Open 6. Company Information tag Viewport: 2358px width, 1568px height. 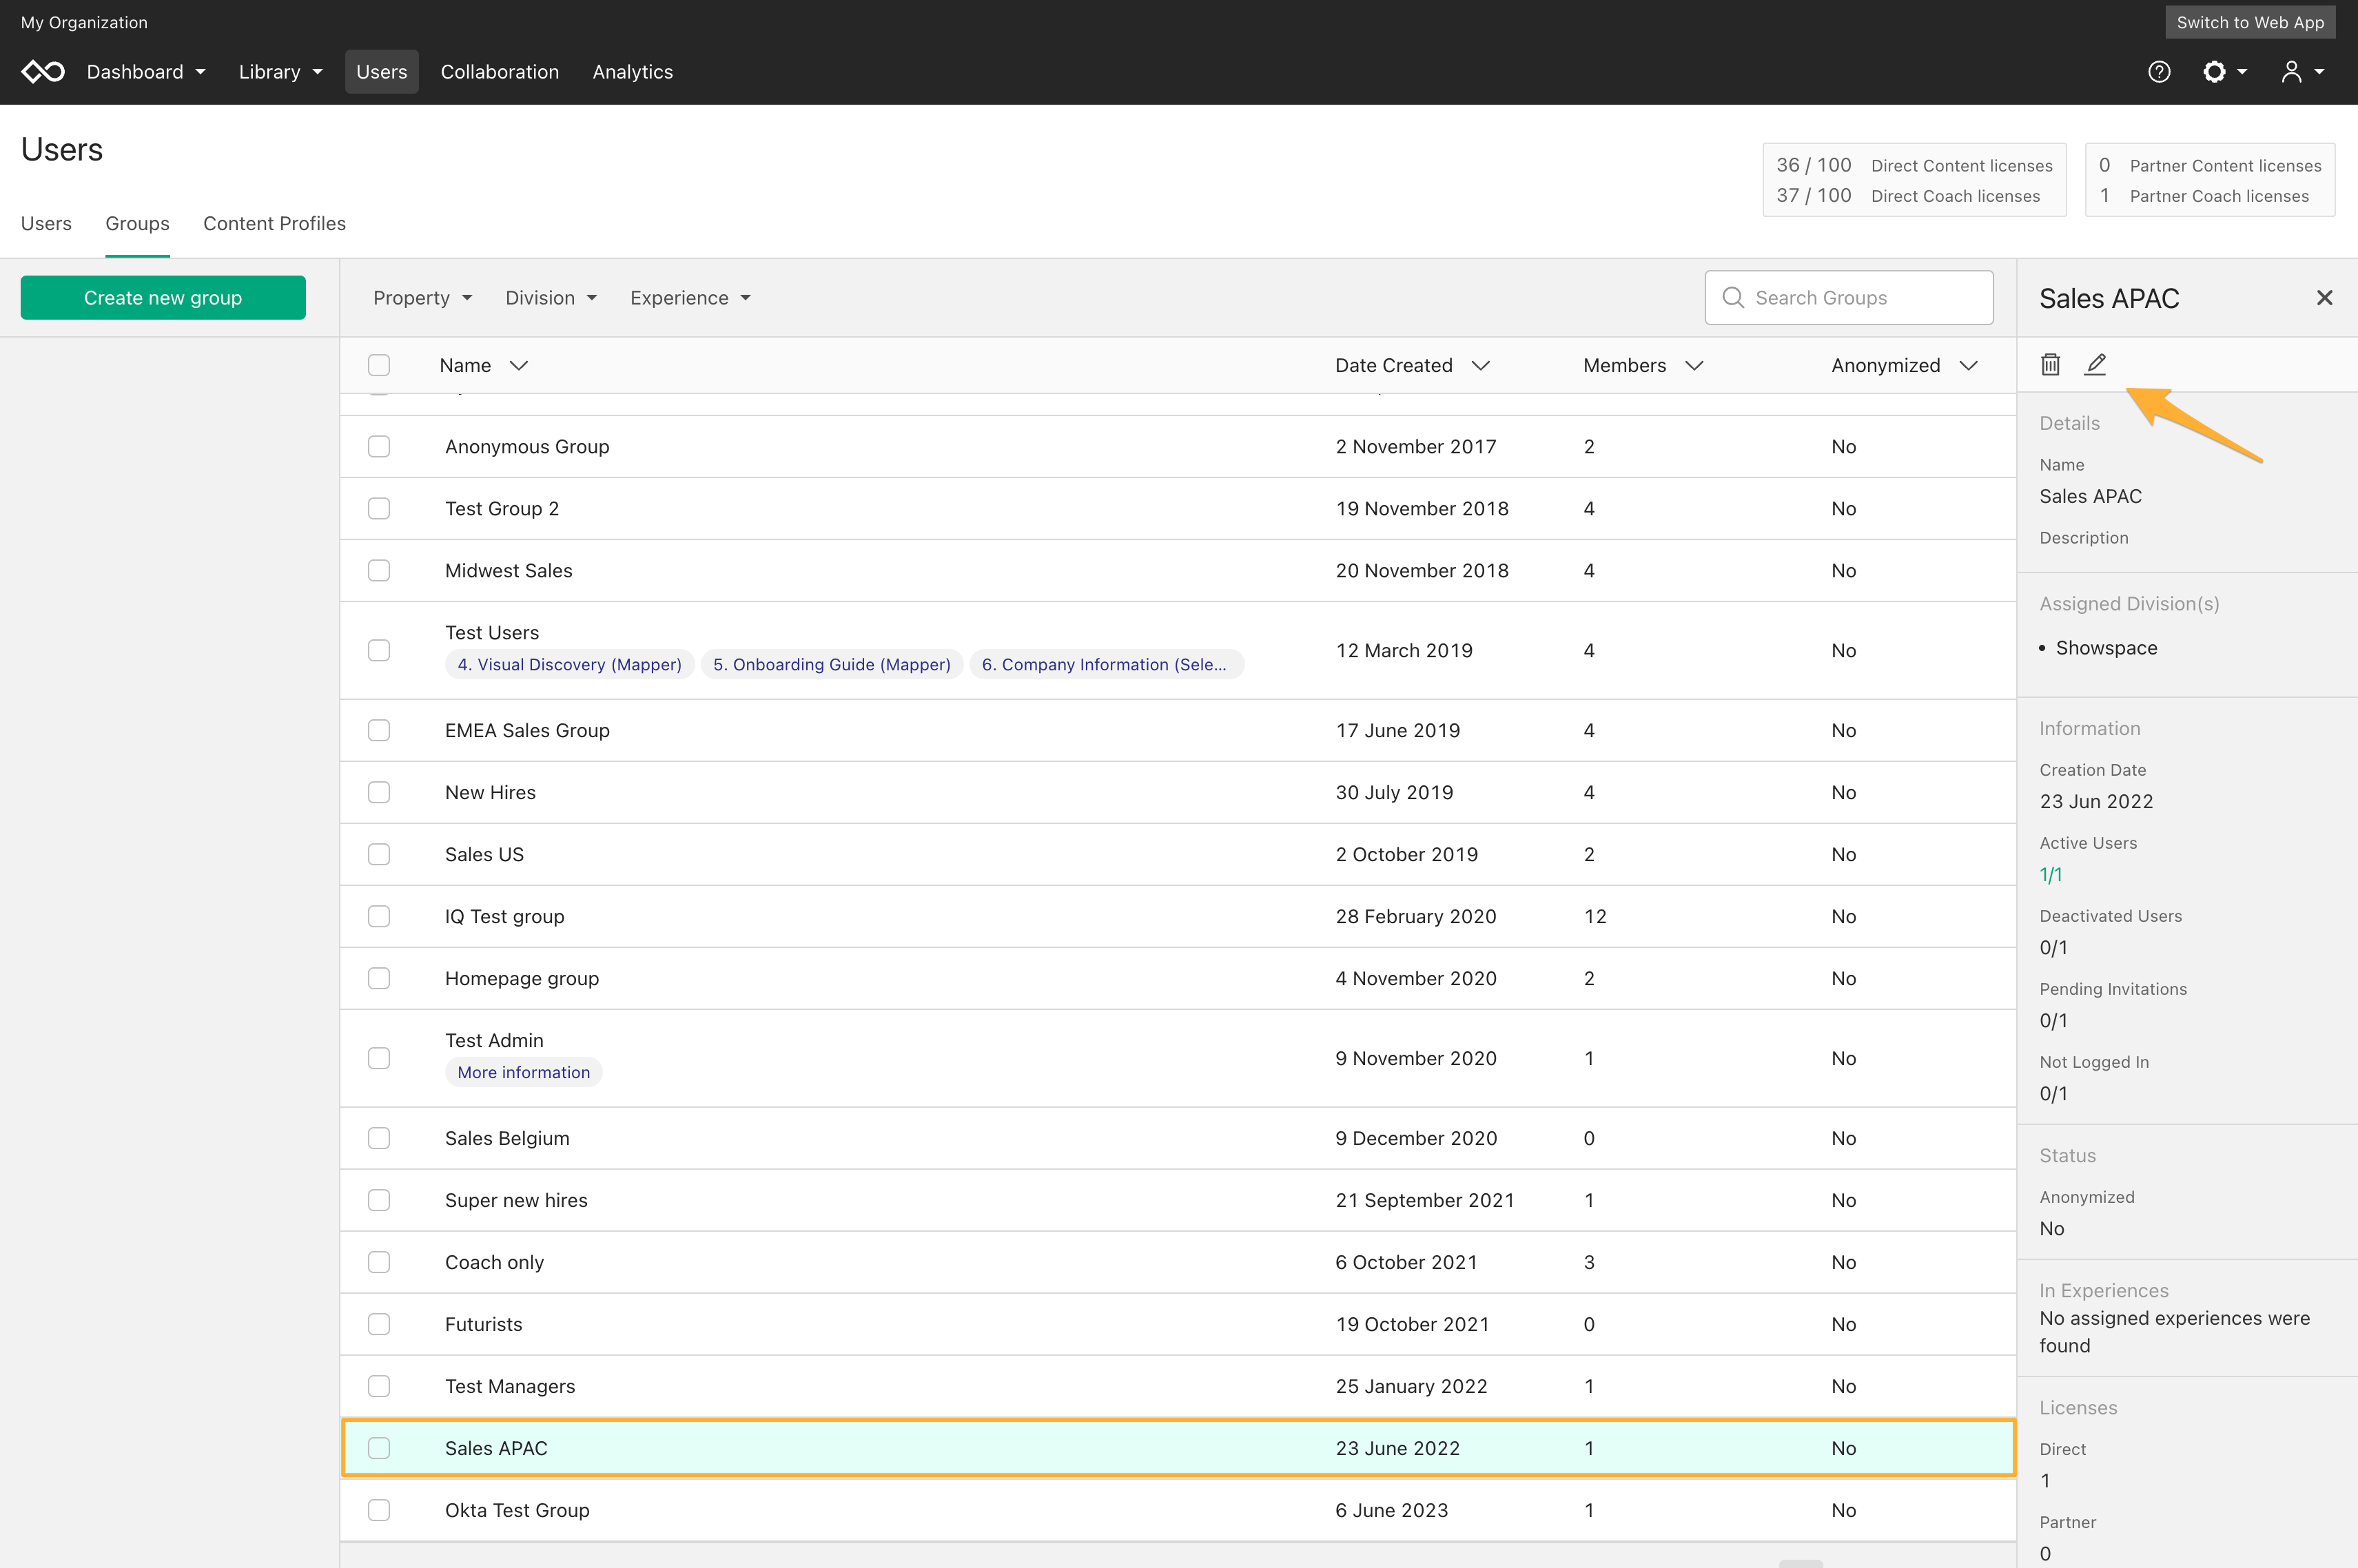(x=1106, y=665)
